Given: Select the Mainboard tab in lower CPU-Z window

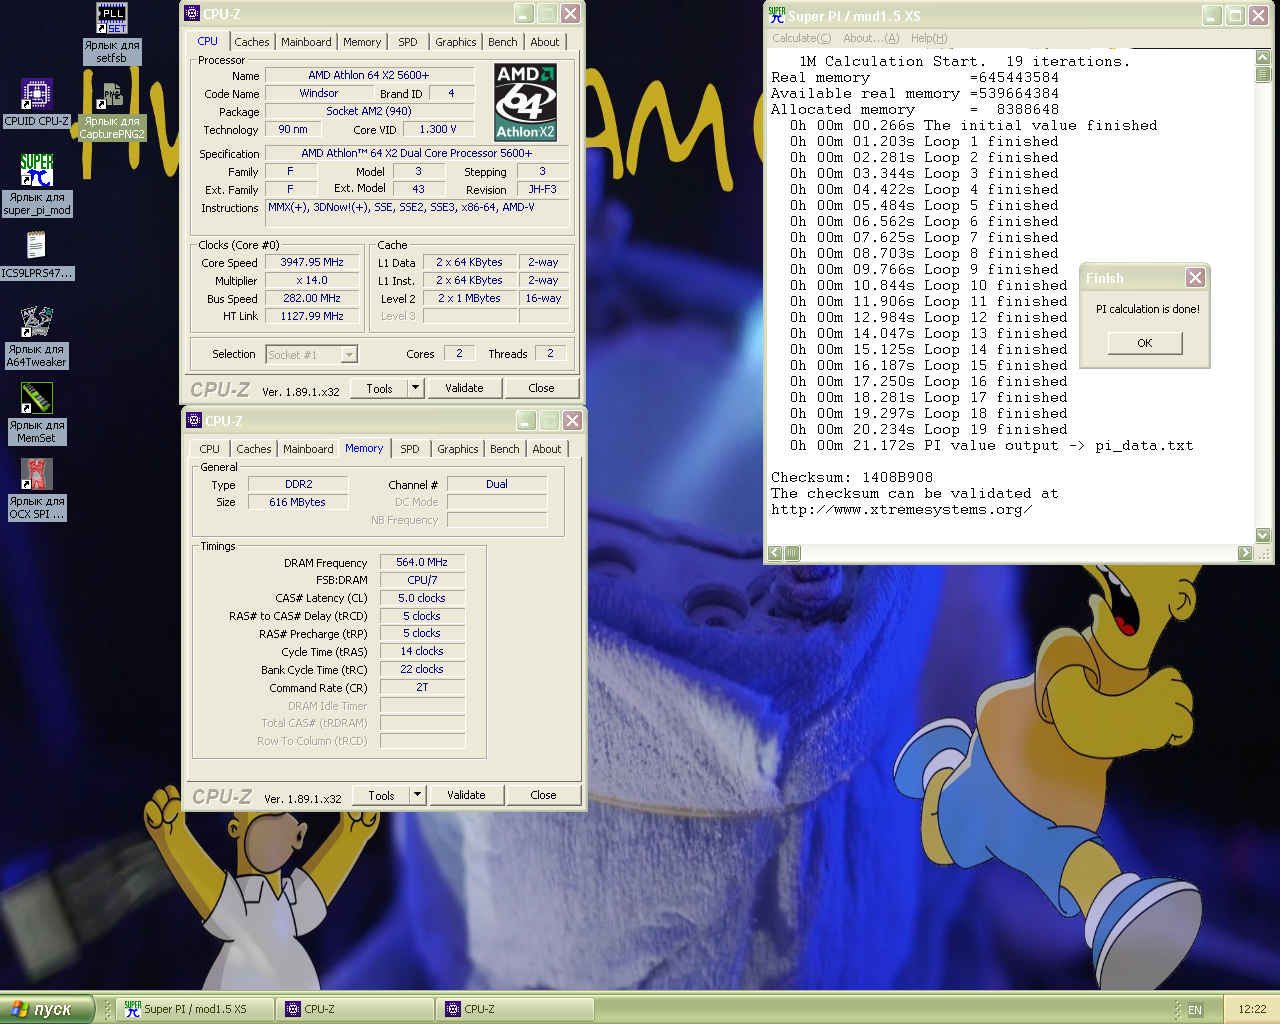Looking at the screenshot, I should point(308,449).
